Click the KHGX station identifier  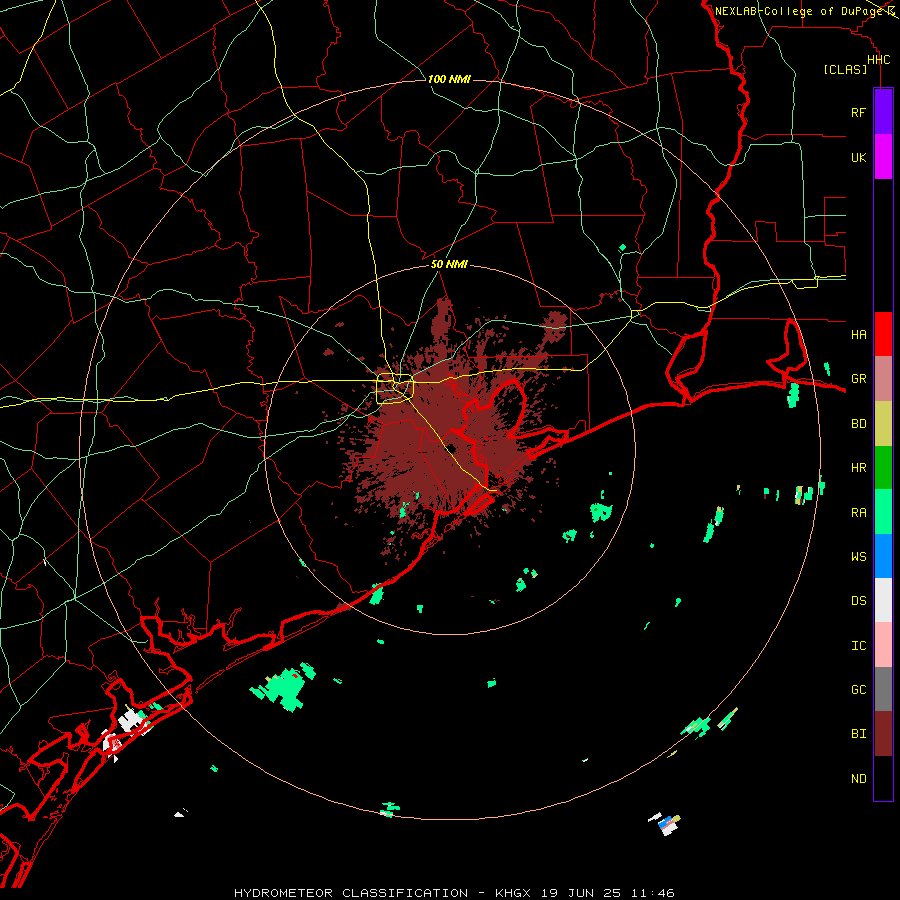click(513, 893)
